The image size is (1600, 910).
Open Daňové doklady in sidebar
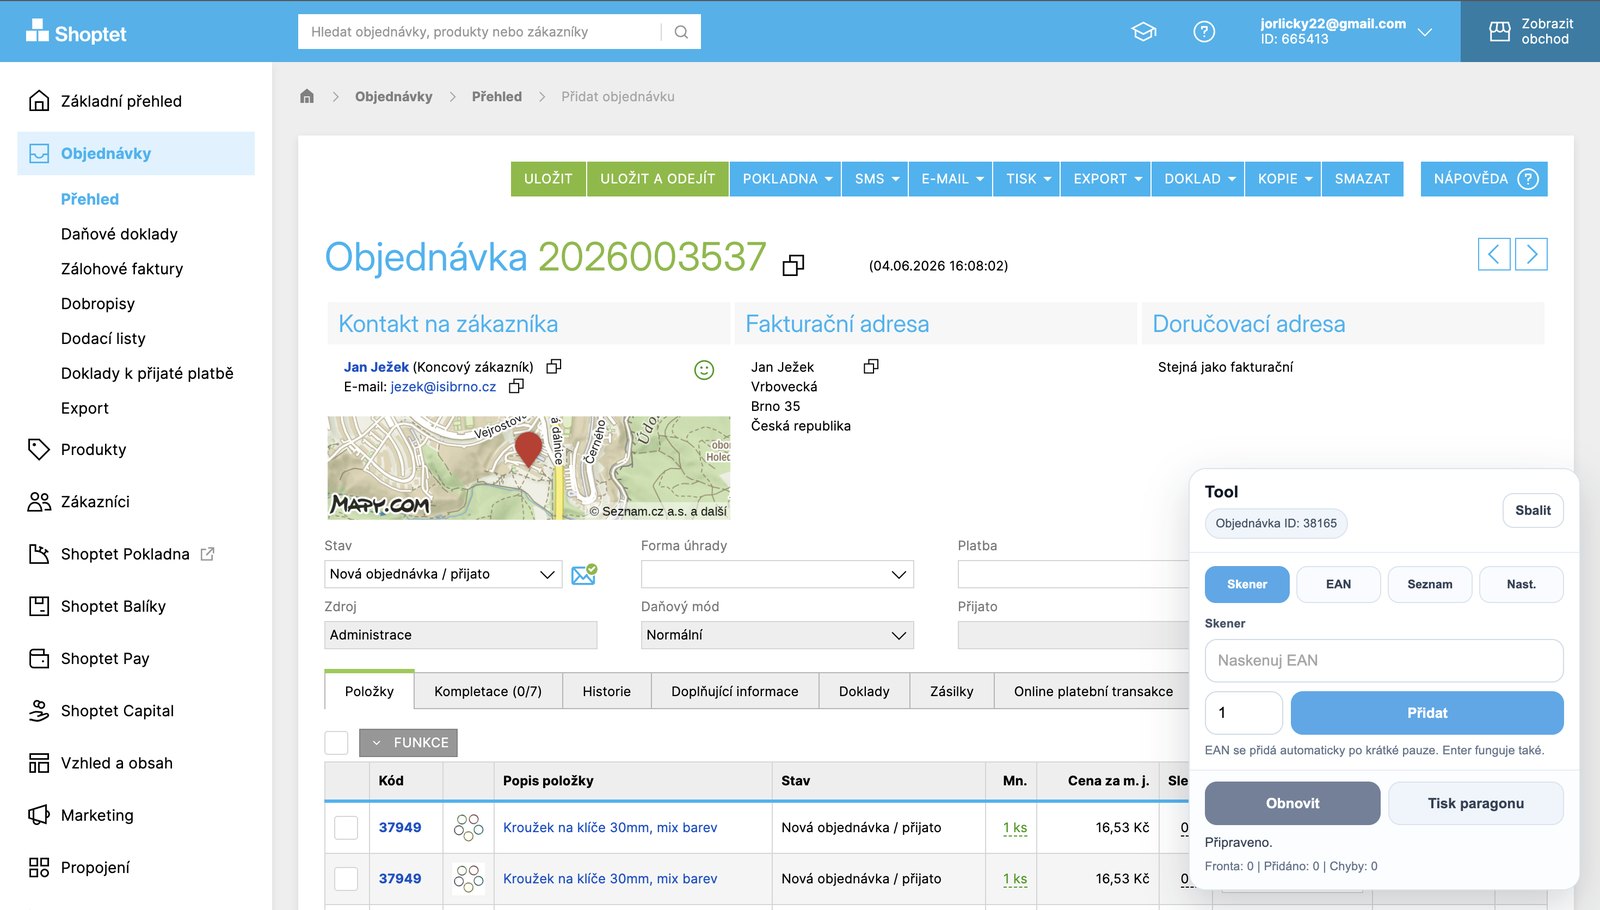coord(119,234)
